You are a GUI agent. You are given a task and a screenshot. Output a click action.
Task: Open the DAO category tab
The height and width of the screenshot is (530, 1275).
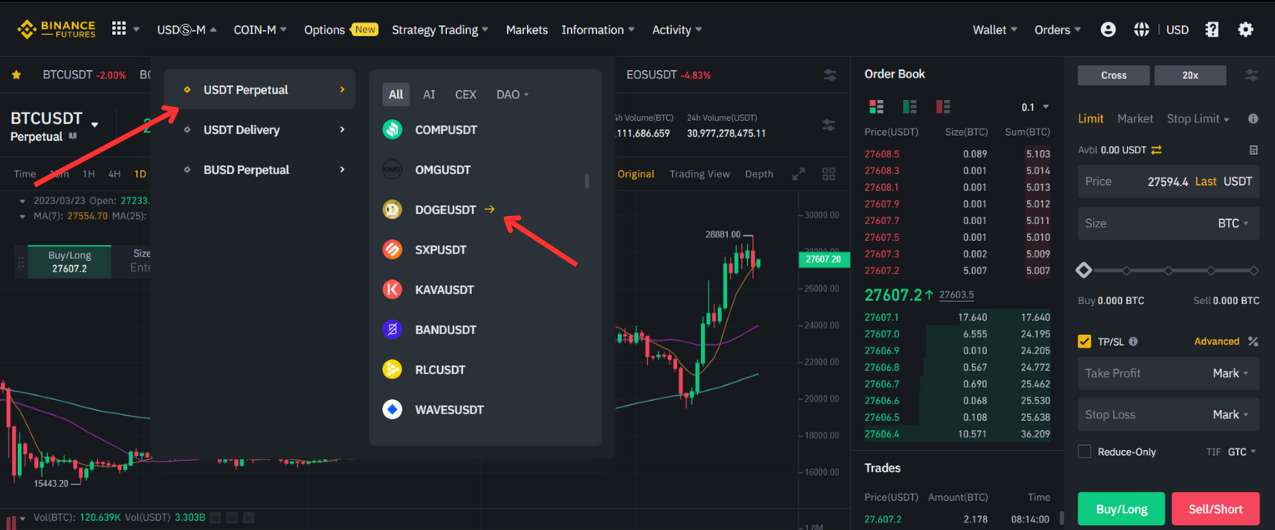[512, 95]
